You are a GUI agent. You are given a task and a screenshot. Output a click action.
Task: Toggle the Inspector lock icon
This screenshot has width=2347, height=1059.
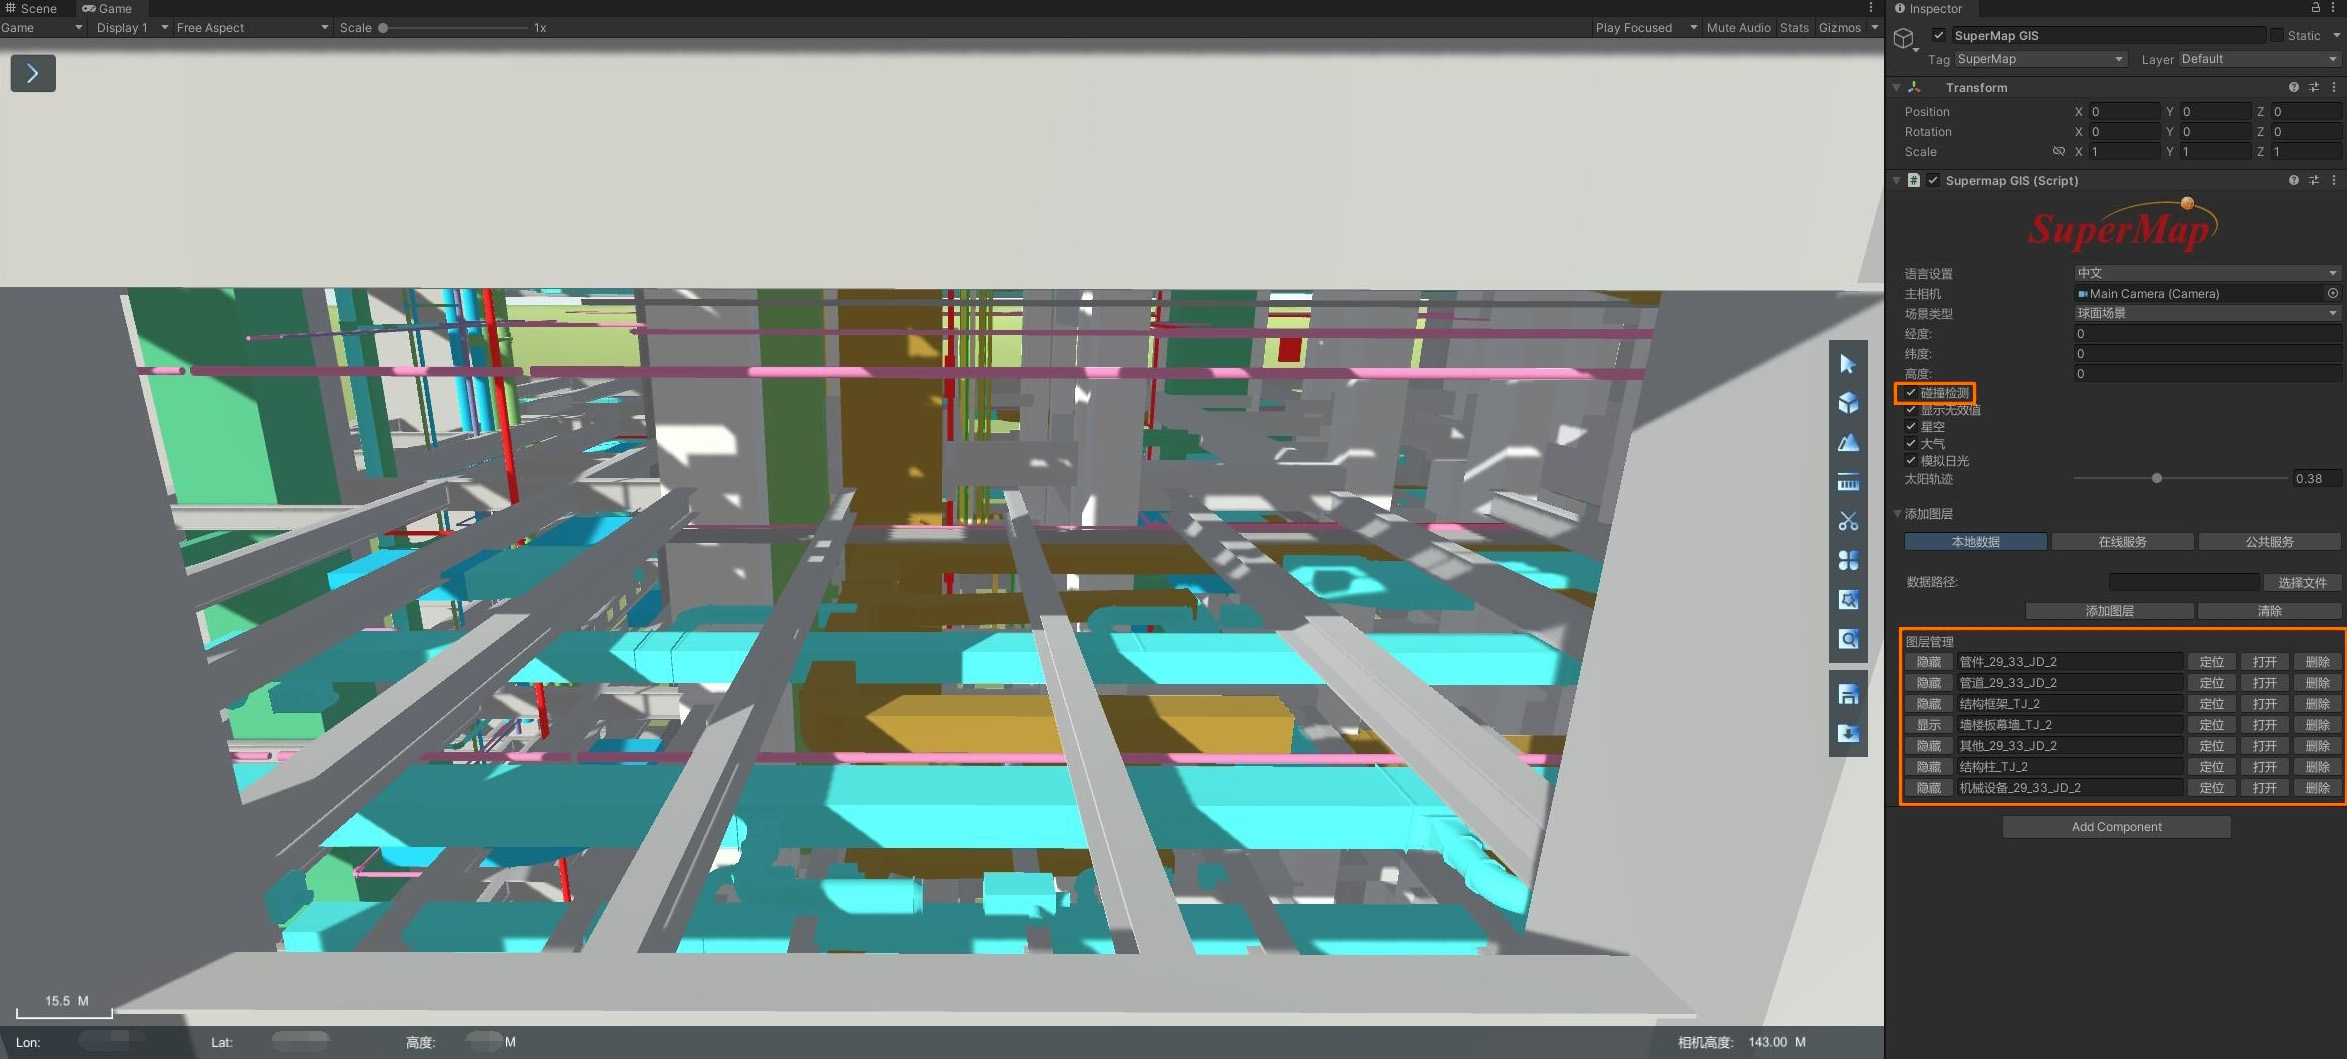click(x=2315, y=8)
